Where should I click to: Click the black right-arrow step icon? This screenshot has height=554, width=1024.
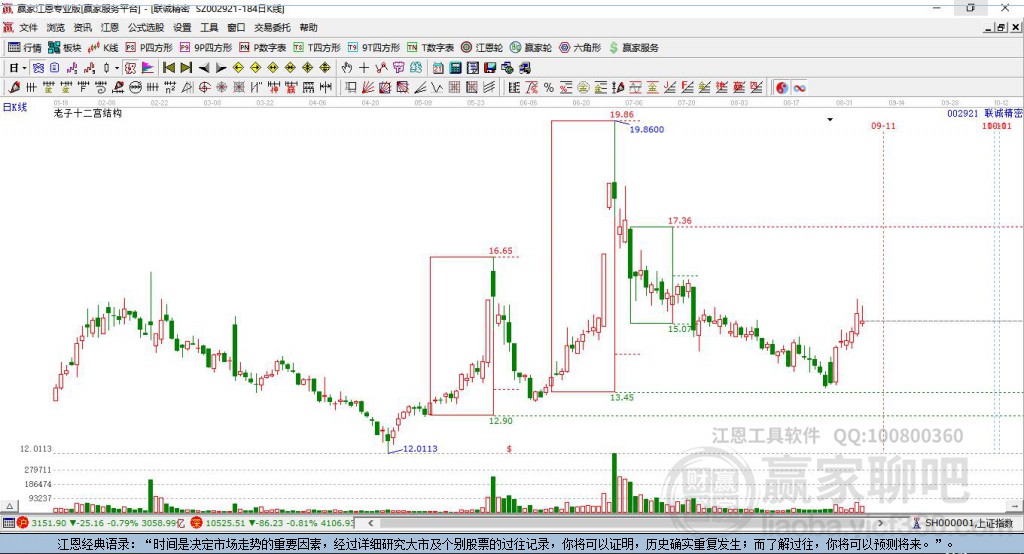(221, 68)
